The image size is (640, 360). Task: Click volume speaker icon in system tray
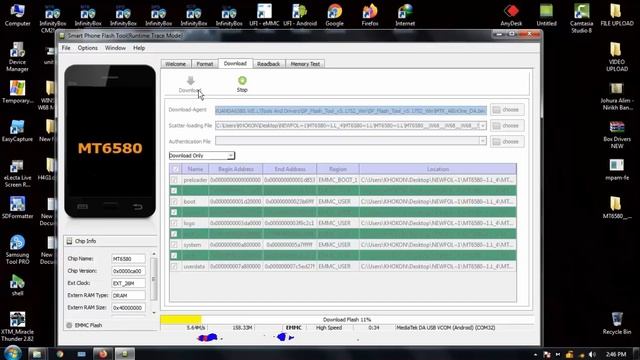[x=592, y=354]
